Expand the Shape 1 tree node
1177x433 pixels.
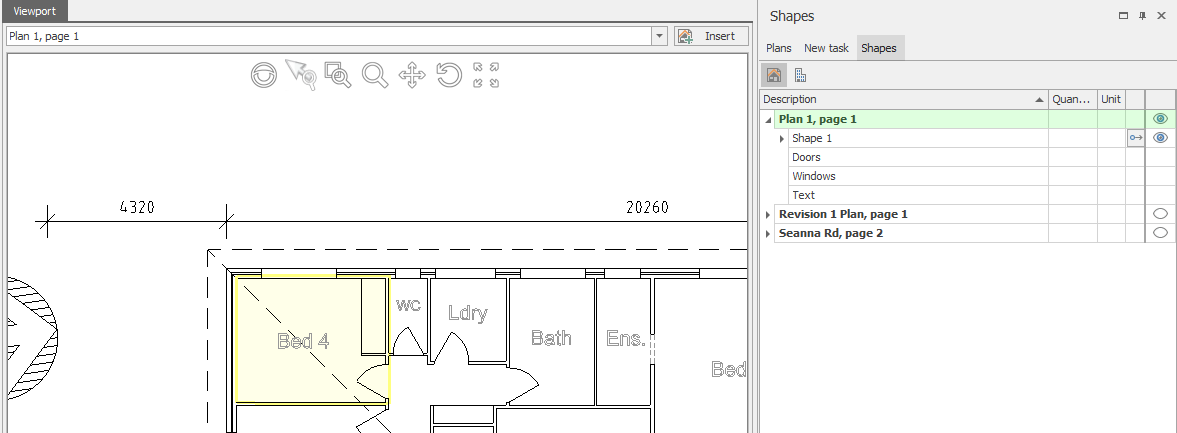coord(782,139)
